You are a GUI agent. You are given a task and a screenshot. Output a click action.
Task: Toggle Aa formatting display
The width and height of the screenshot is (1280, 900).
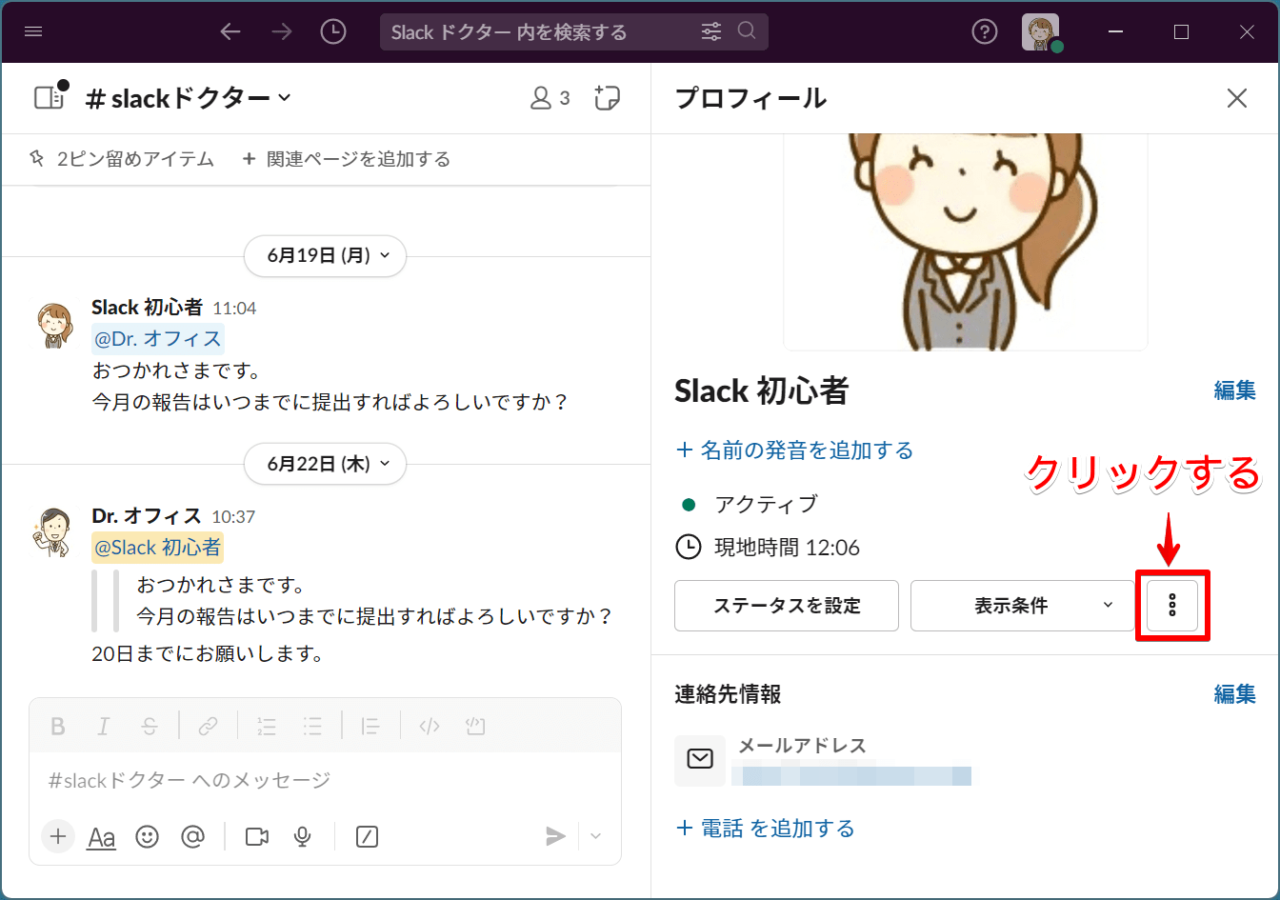(x=101, y=837)
